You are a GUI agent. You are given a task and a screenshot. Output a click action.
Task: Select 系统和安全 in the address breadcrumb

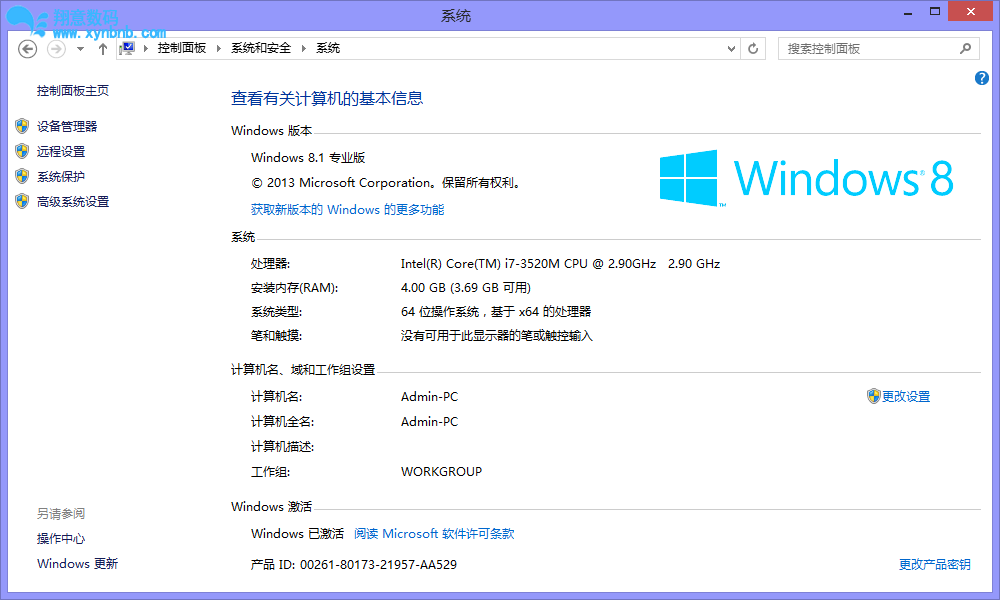pyautogui.click(x=261, y=48)
